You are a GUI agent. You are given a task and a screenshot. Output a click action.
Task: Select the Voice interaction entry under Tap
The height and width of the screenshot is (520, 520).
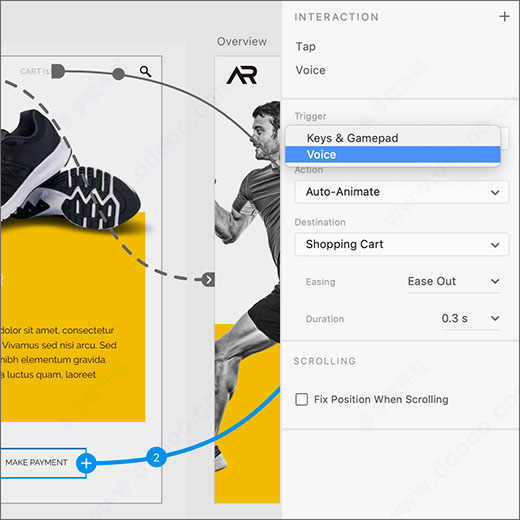(x=310, y=70)
